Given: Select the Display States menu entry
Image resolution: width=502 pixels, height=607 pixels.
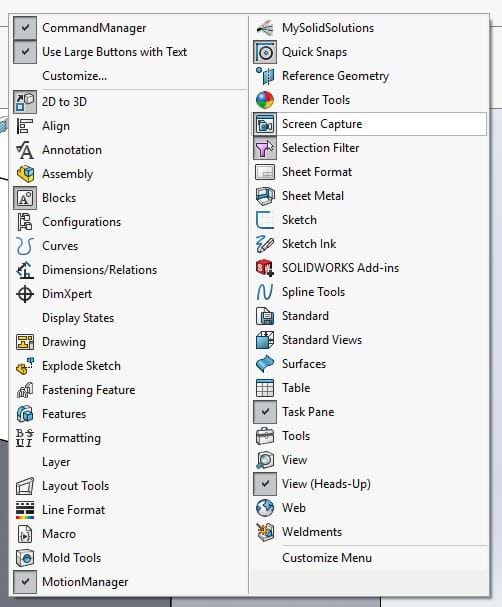Looking at the screenshot, I should (78, 318).
